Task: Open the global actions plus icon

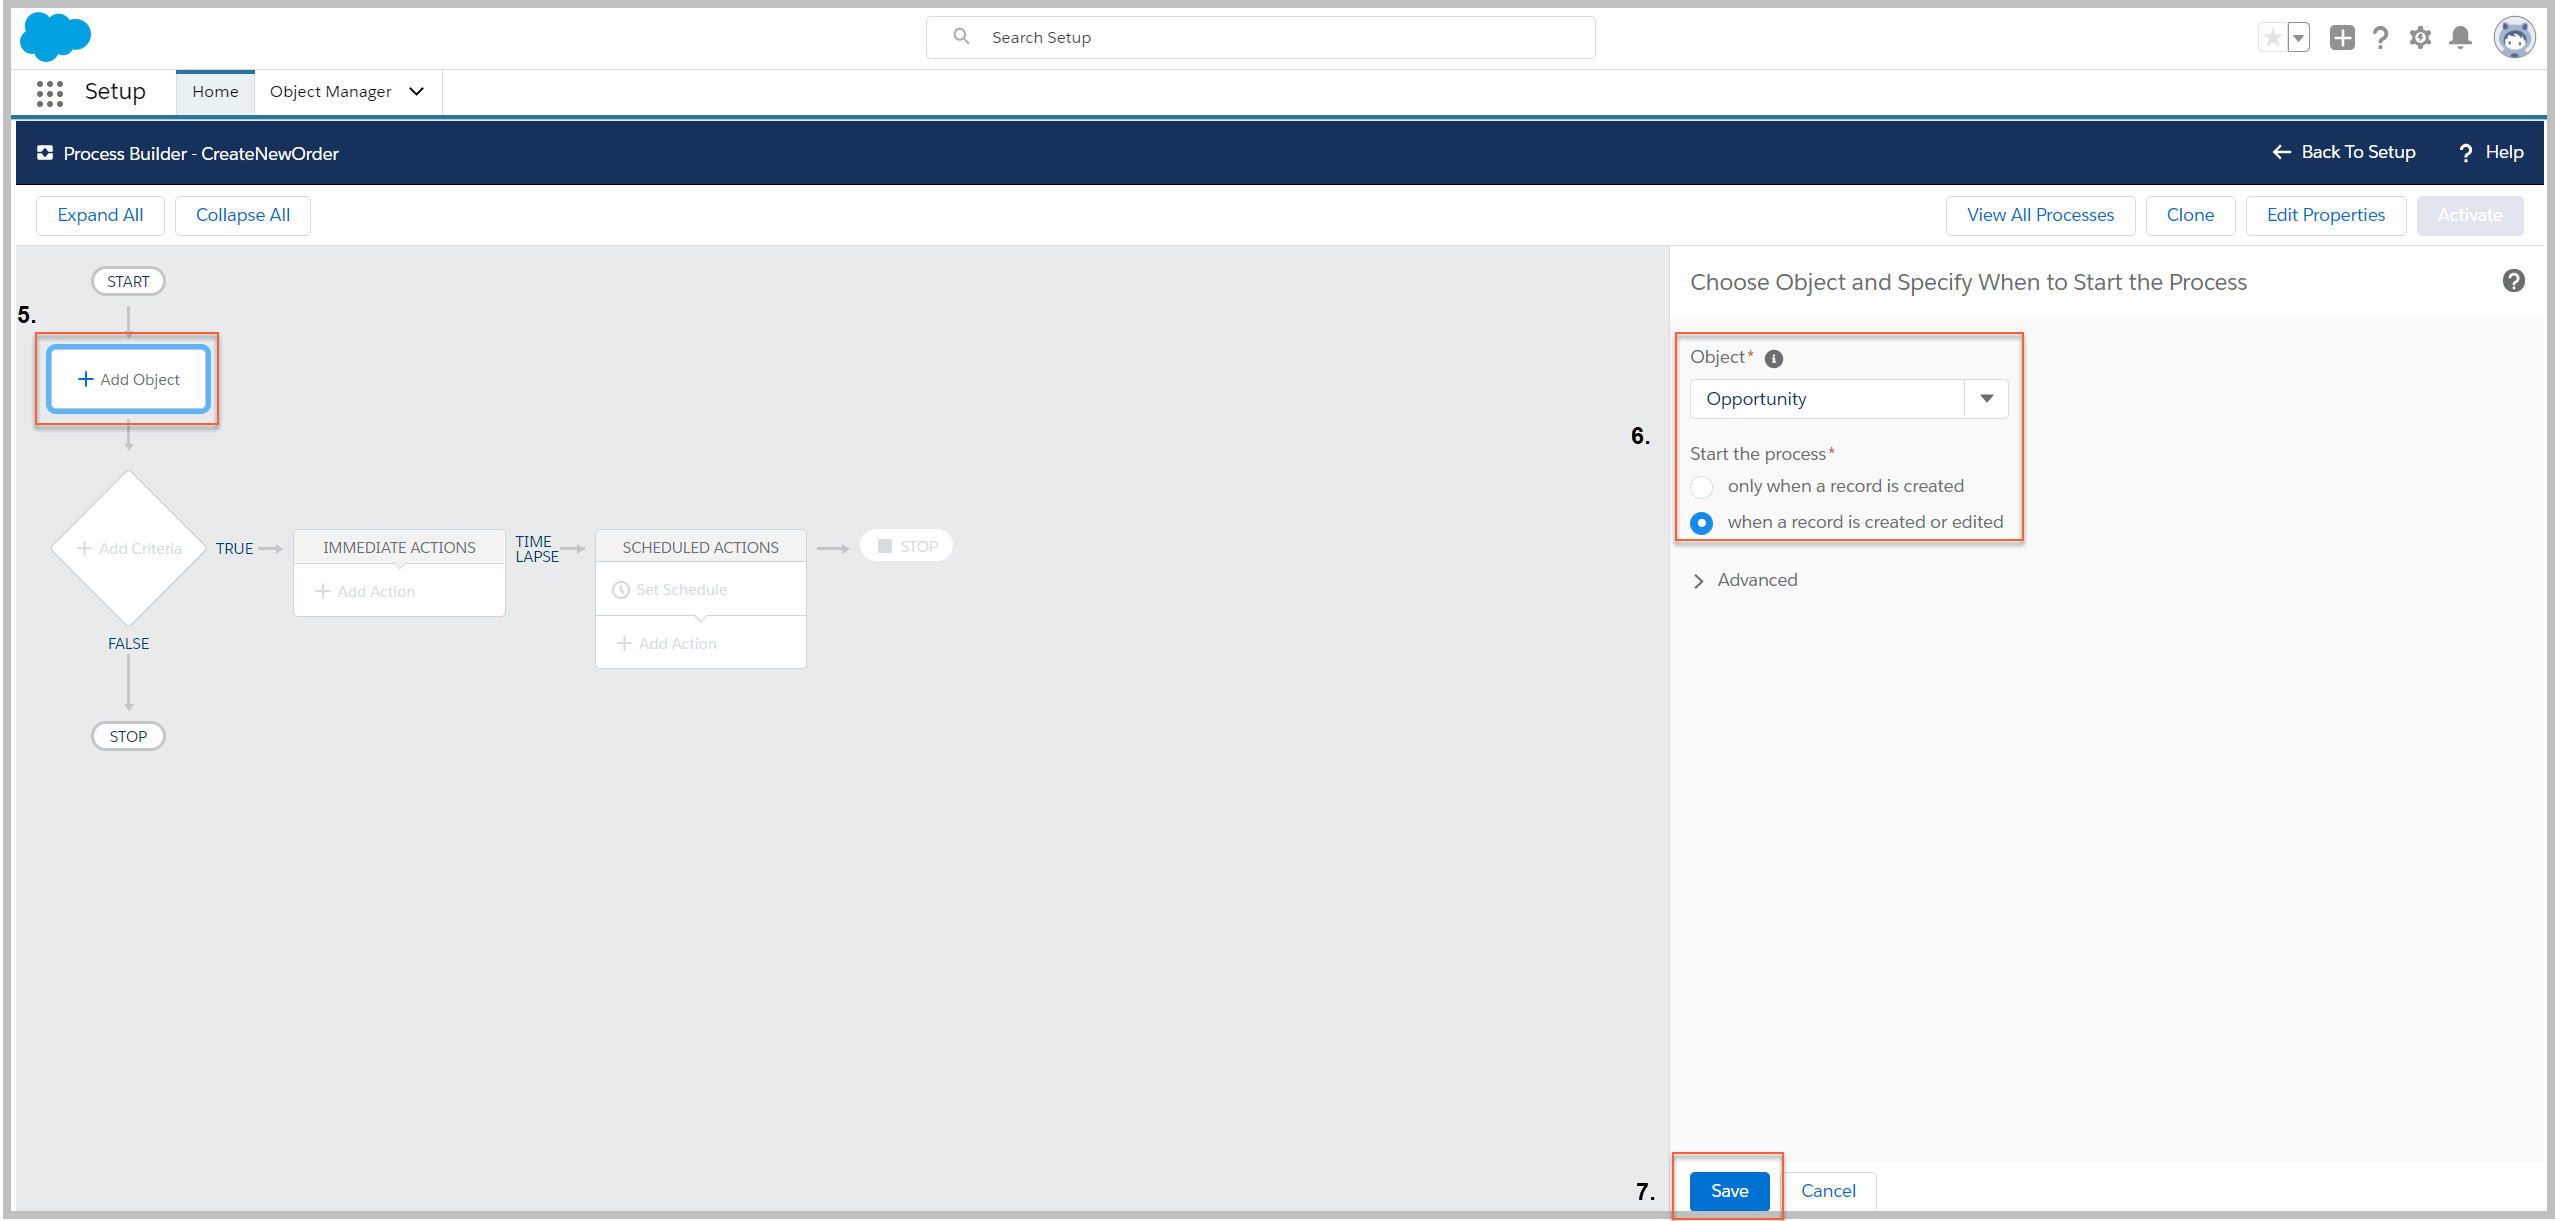Action: point(2342,38)
